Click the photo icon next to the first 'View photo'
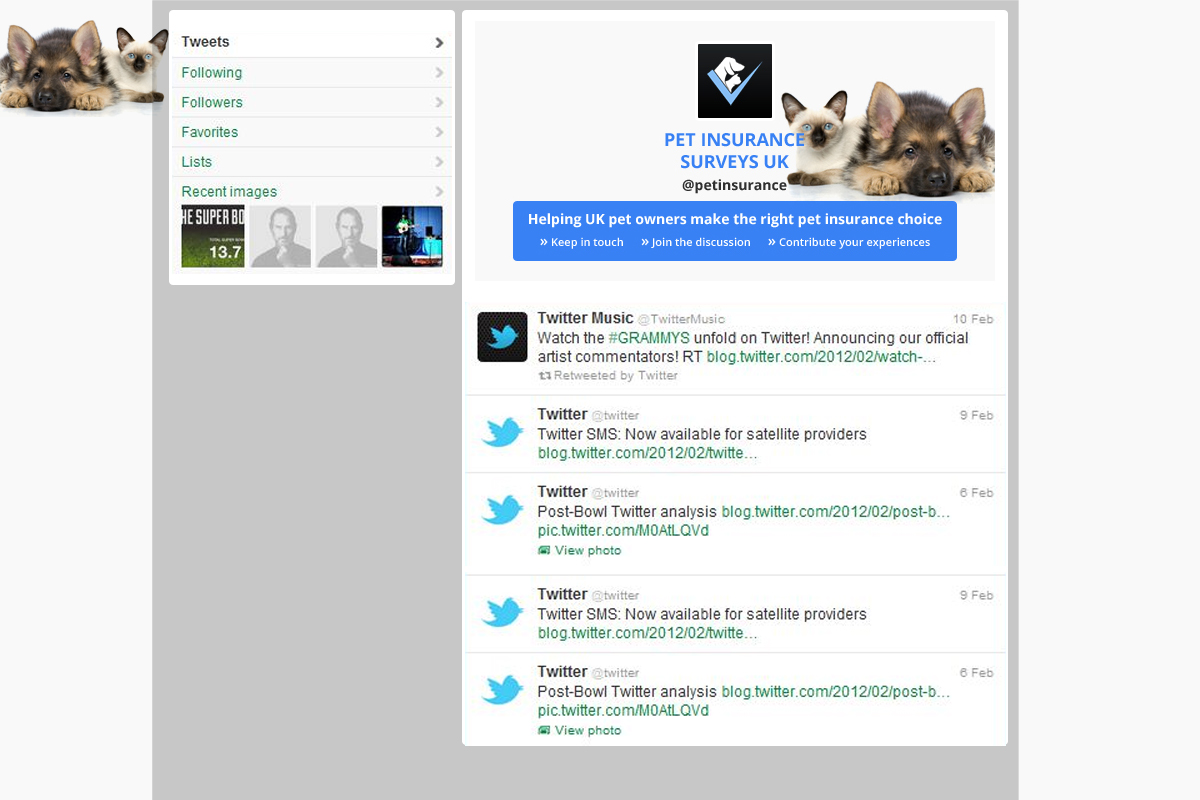 click(x=544, y=551)
